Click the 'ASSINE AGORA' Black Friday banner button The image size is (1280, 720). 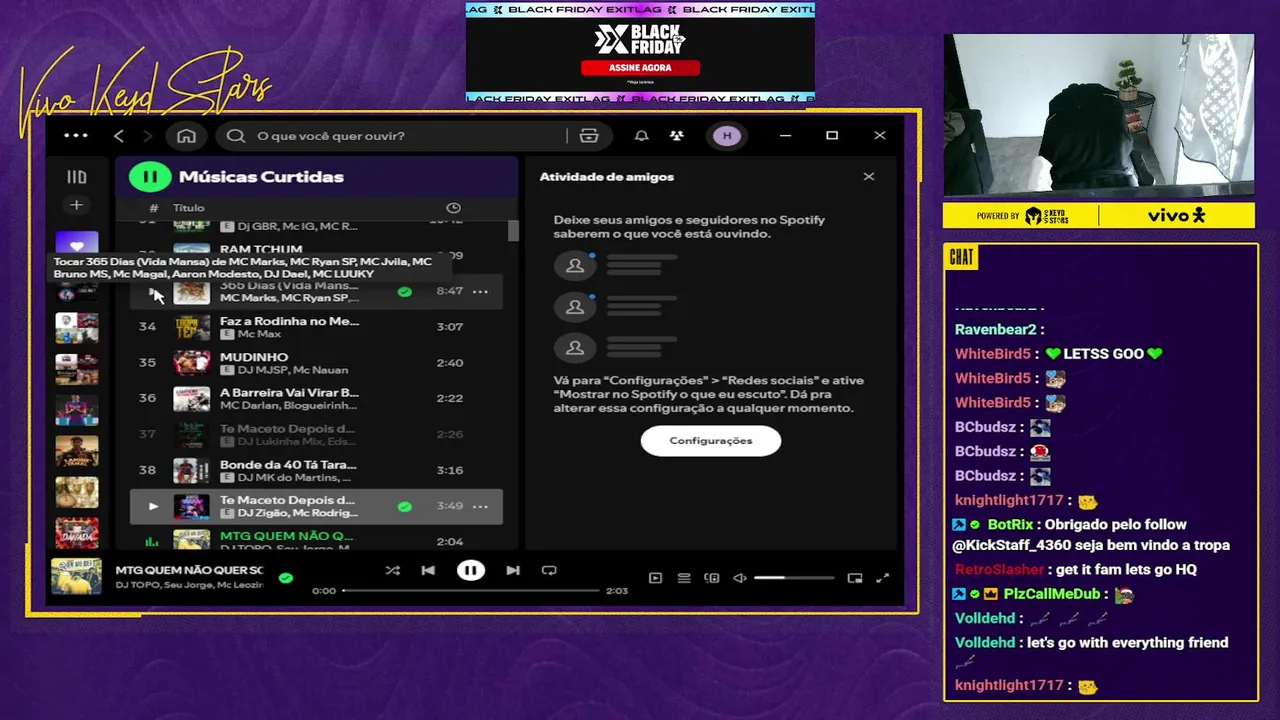tap(641, 68)
